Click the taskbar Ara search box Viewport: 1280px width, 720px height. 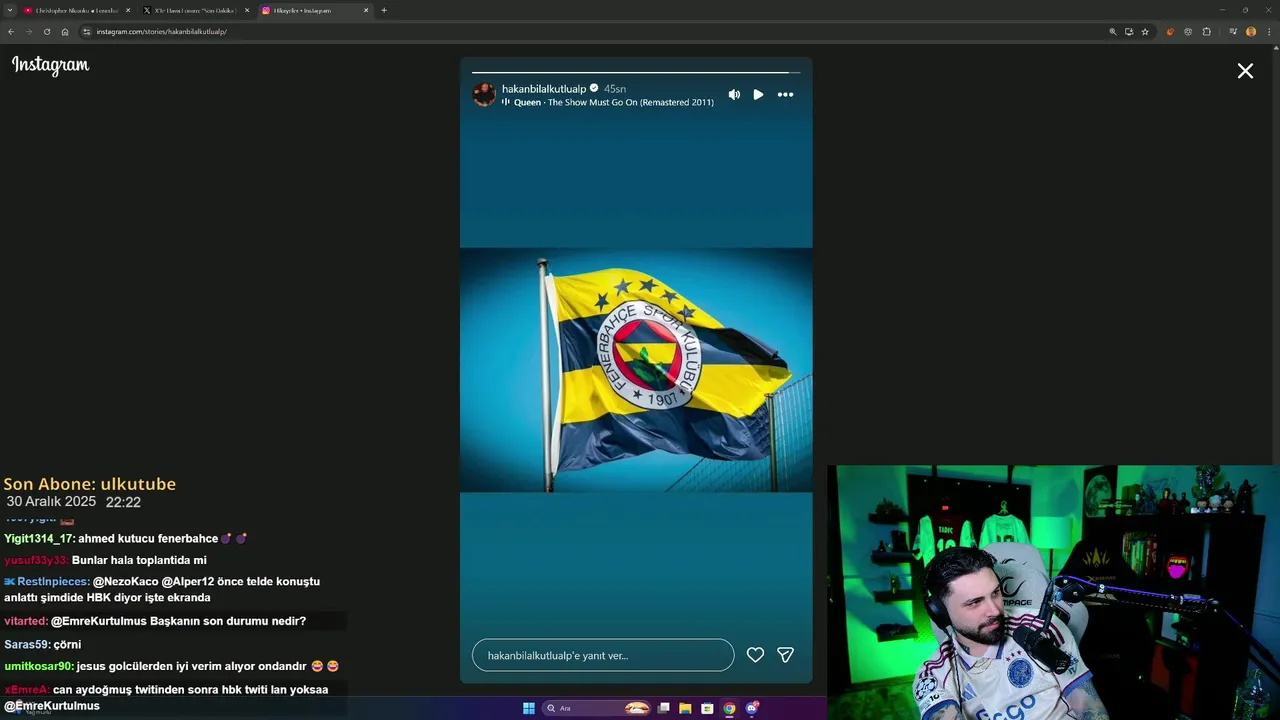click(597, 708)
